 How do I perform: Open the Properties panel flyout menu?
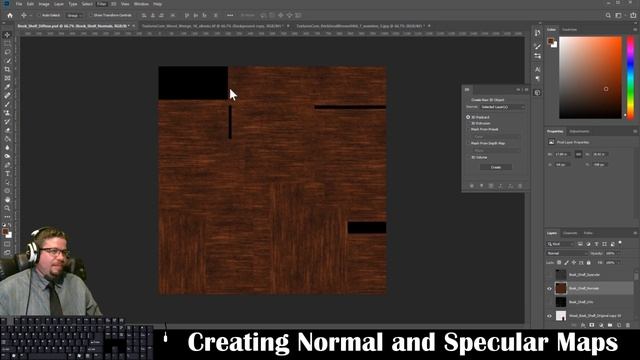635,131
